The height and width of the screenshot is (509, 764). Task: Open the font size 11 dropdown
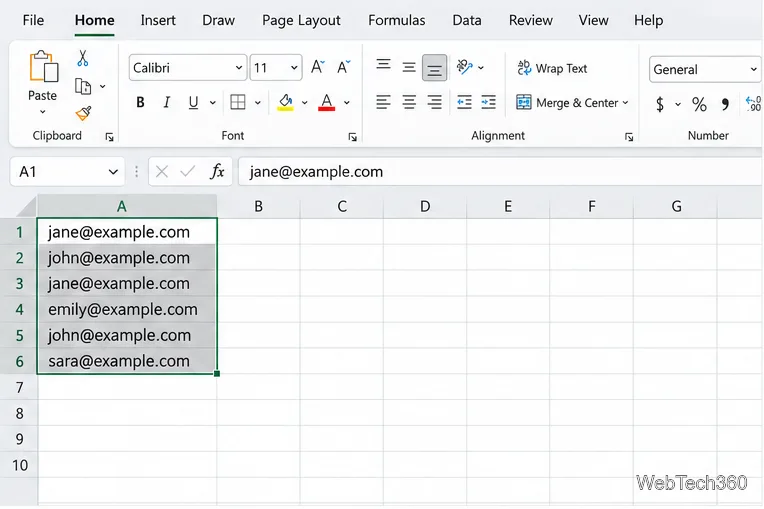[x=294, y=68]
